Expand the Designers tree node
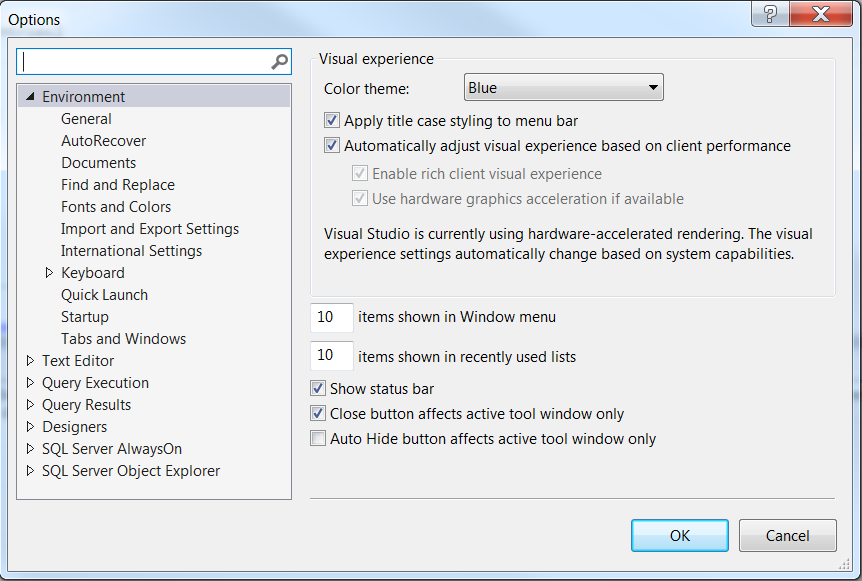Screen dimensions: 862x581 click(x=30, y=426)
